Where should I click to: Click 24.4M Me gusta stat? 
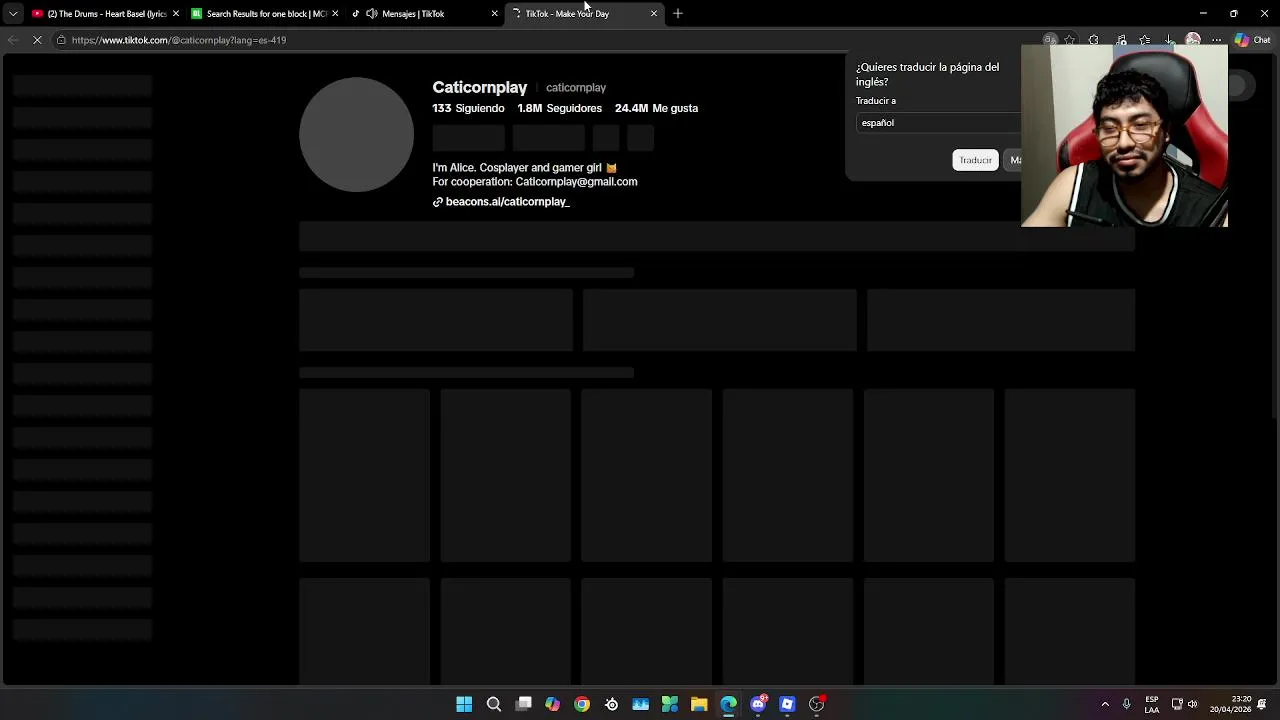656,108
